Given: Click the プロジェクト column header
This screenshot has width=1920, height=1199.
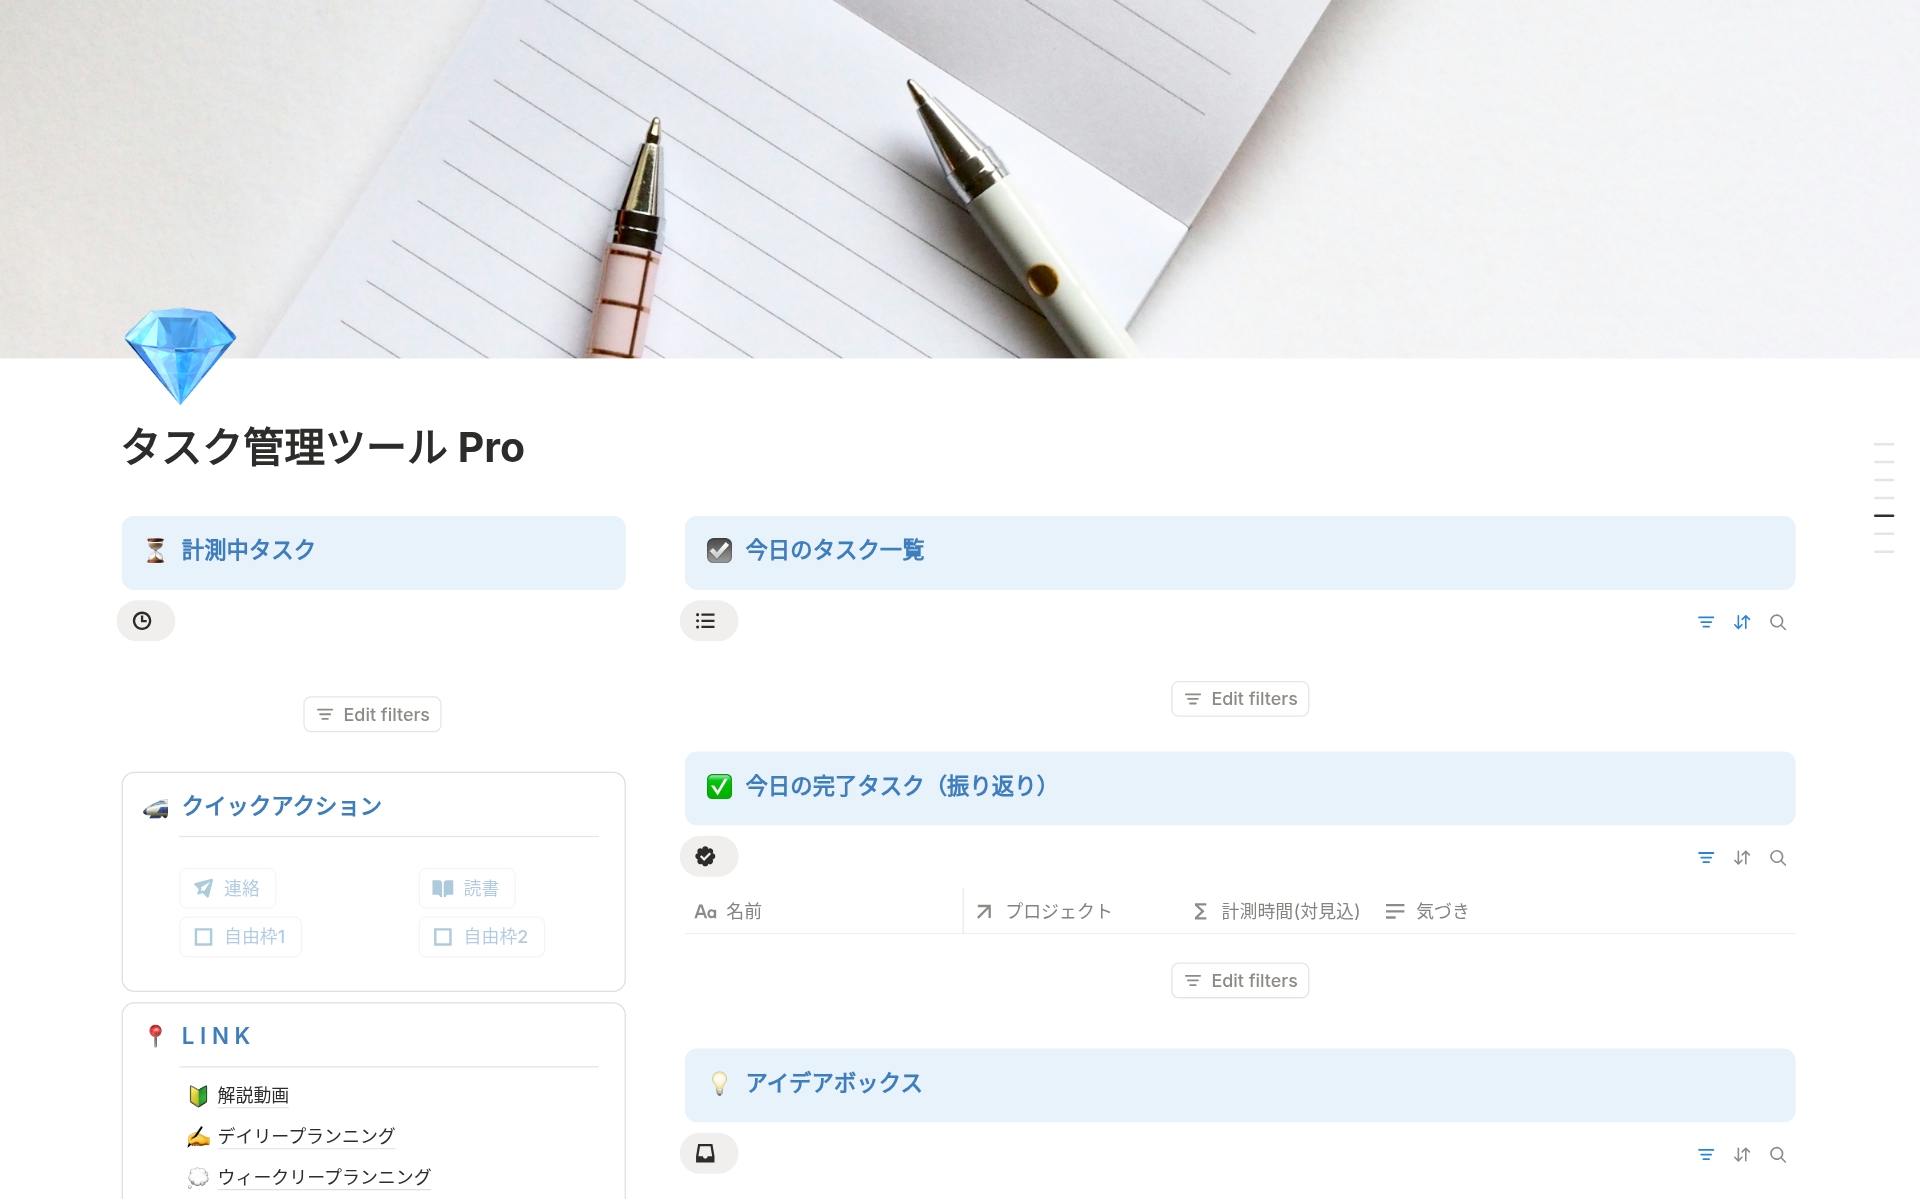Looking at the screenshot, I should pos(1070,911).
